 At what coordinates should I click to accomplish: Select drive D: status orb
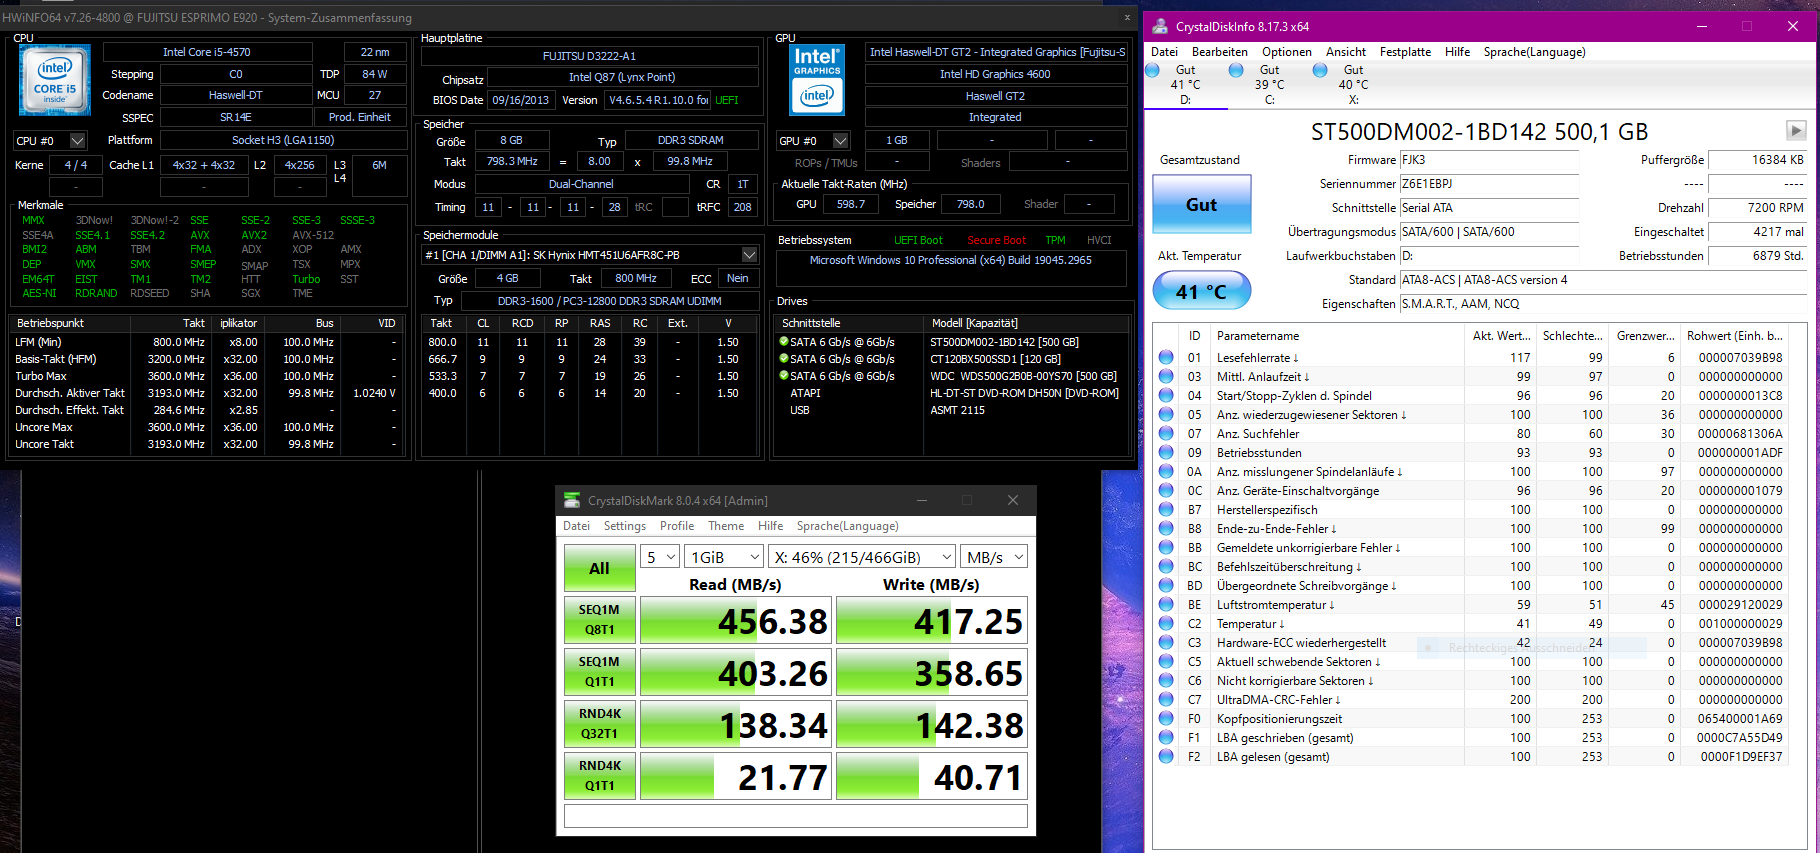coord(1152,70)
